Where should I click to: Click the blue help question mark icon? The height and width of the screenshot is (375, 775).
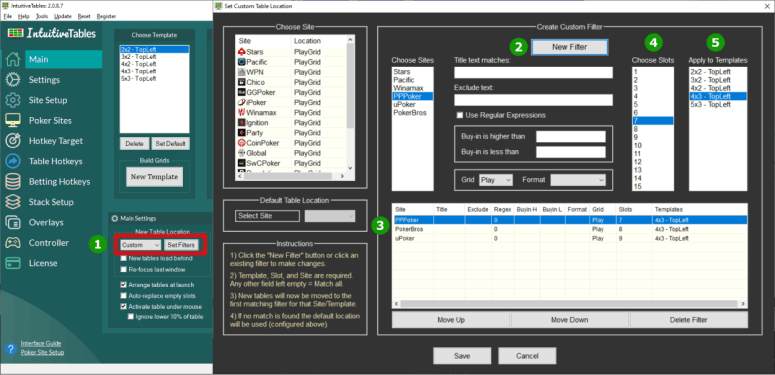pos(10,349)
